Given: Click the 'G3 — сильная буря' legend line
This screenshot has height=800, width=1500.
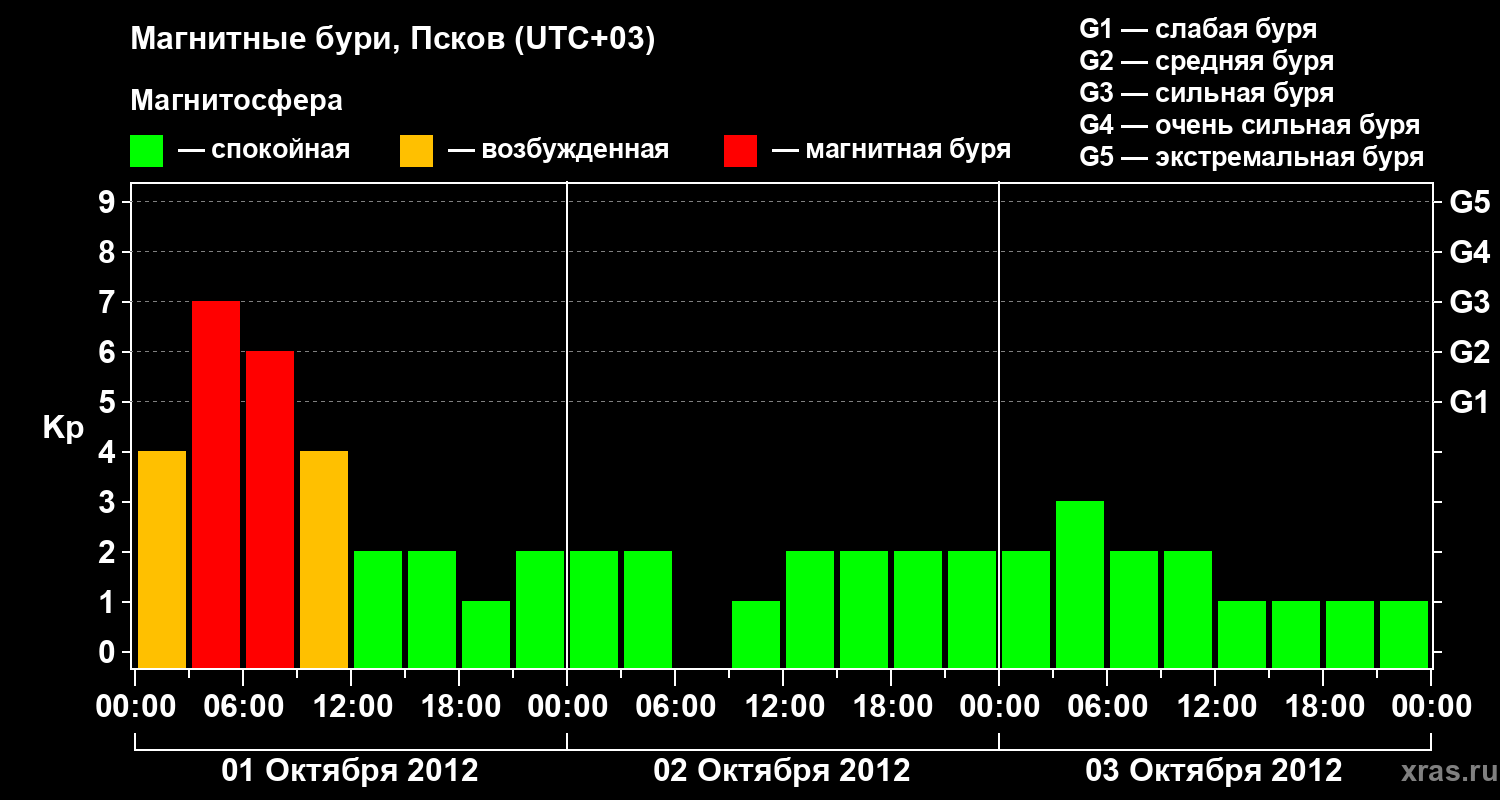Looking at the screenshot, I should (1206, 93).
